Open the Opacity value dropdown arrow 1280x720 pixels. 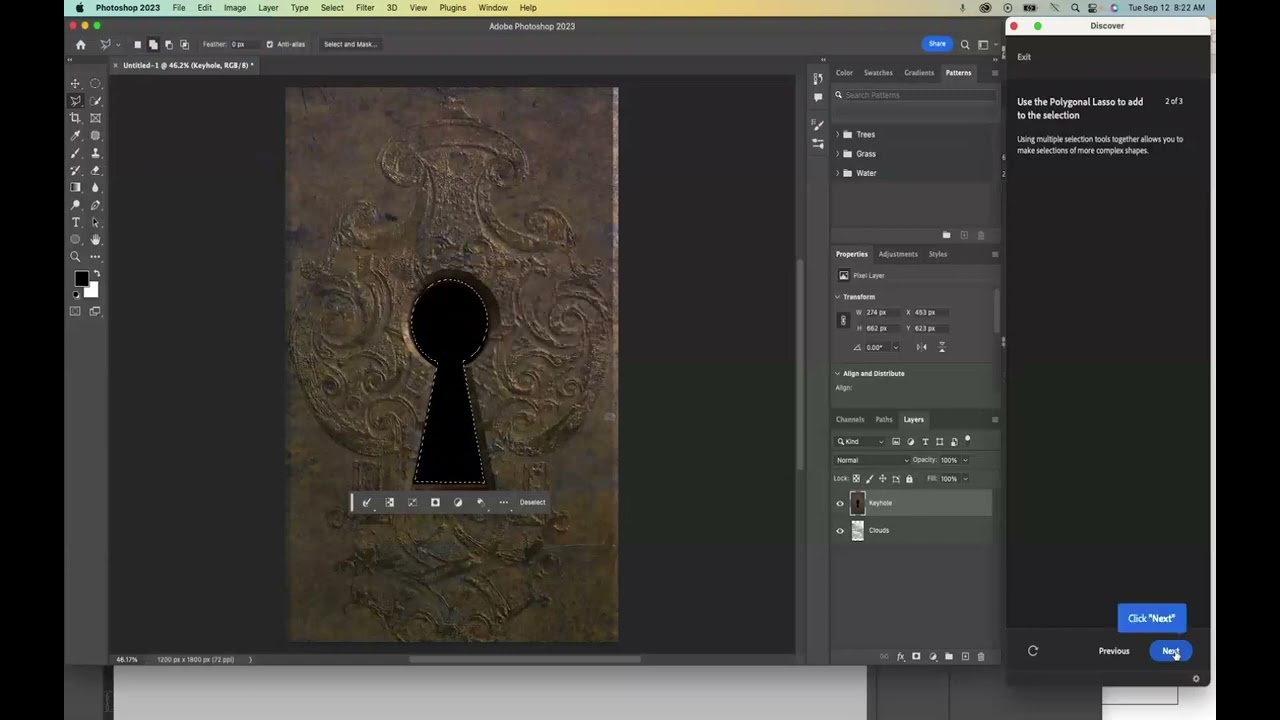[x=965, y=460]
